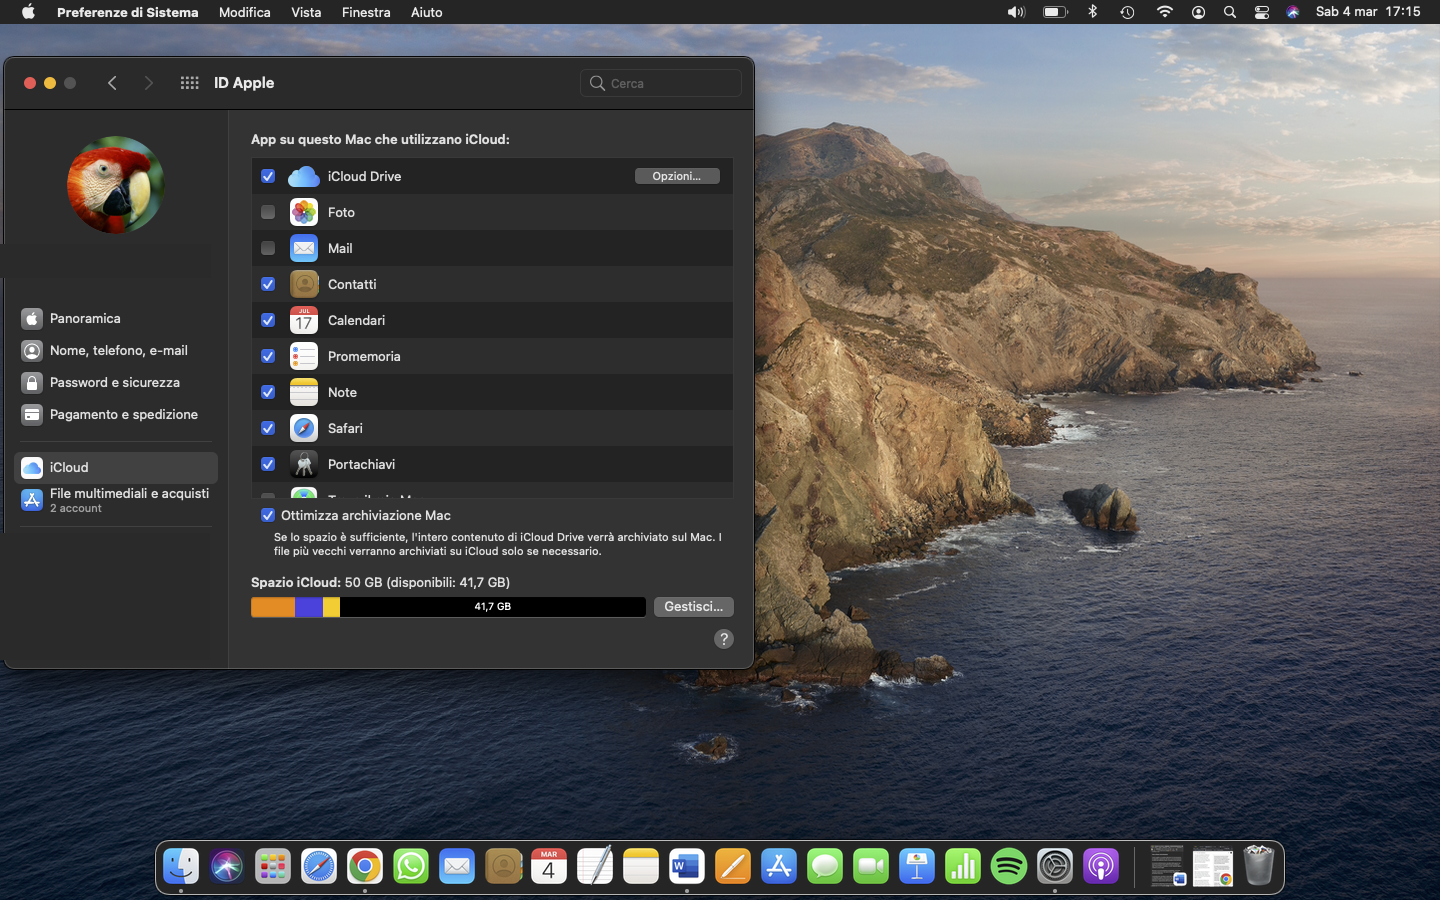Click the show-all preferences grid icon

tap(189, 83)
